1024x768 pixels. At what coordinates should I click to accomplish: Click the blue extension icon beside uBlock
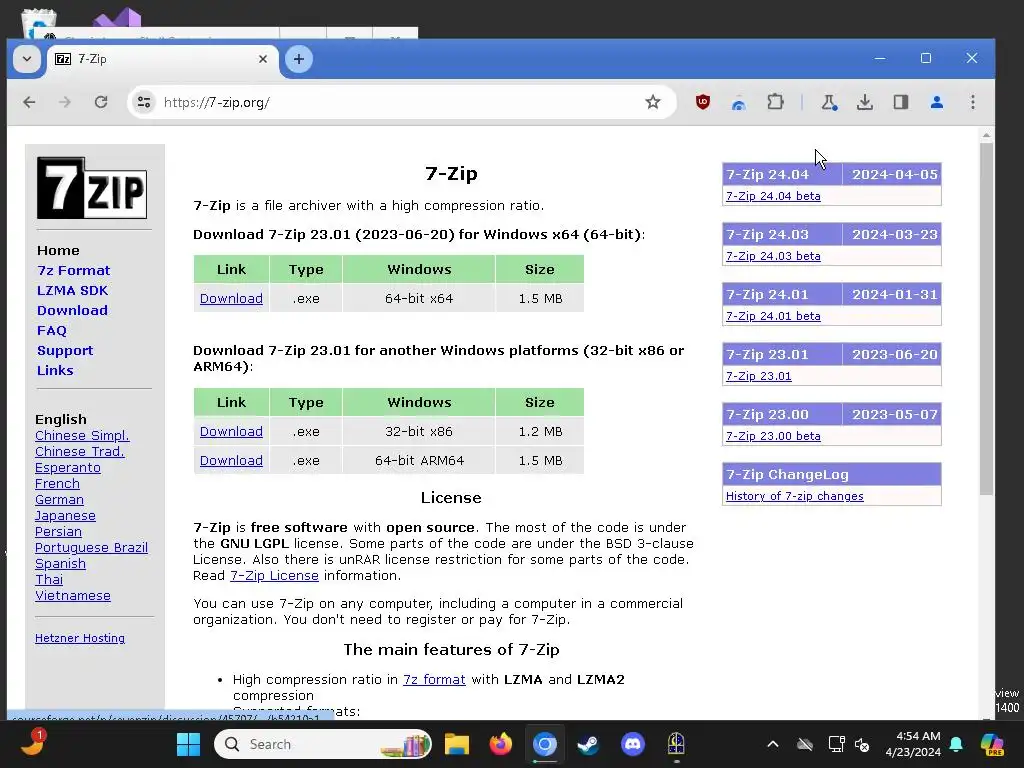coord(739,103)
